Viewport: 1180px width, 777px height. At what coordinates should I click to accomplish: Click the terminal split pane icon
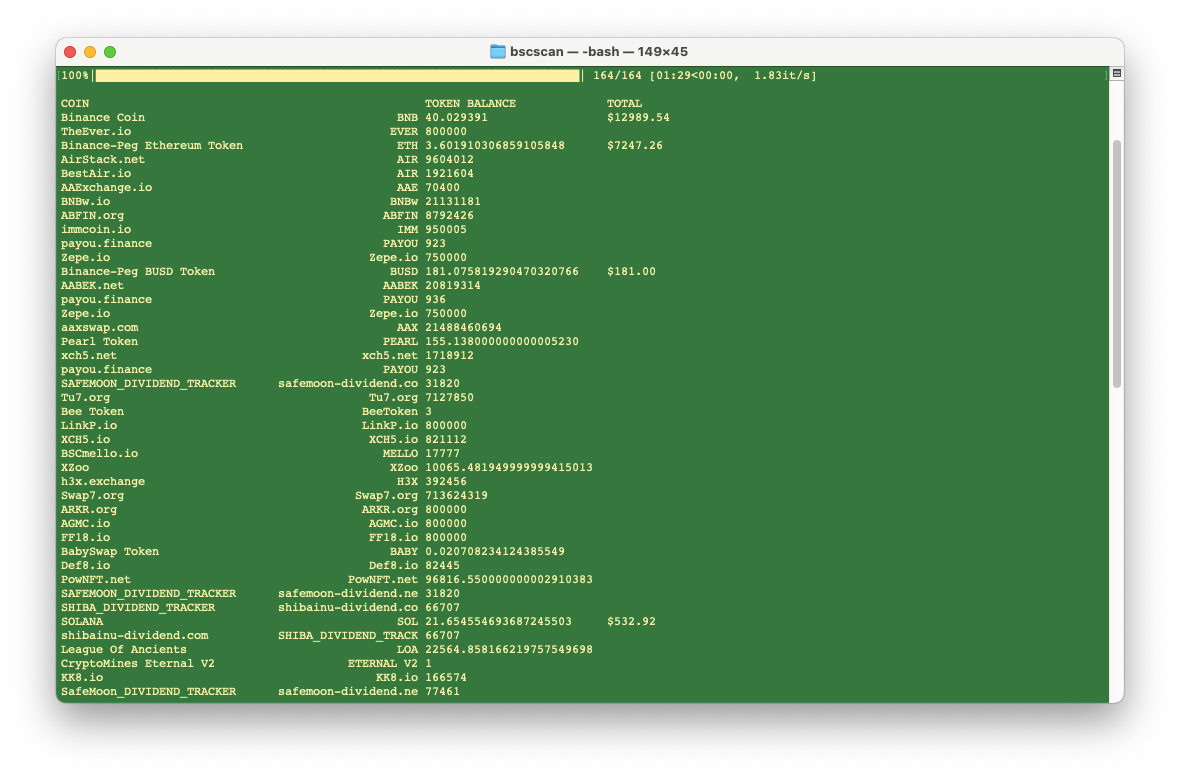pyautogui.click(x=1117, y=74)
